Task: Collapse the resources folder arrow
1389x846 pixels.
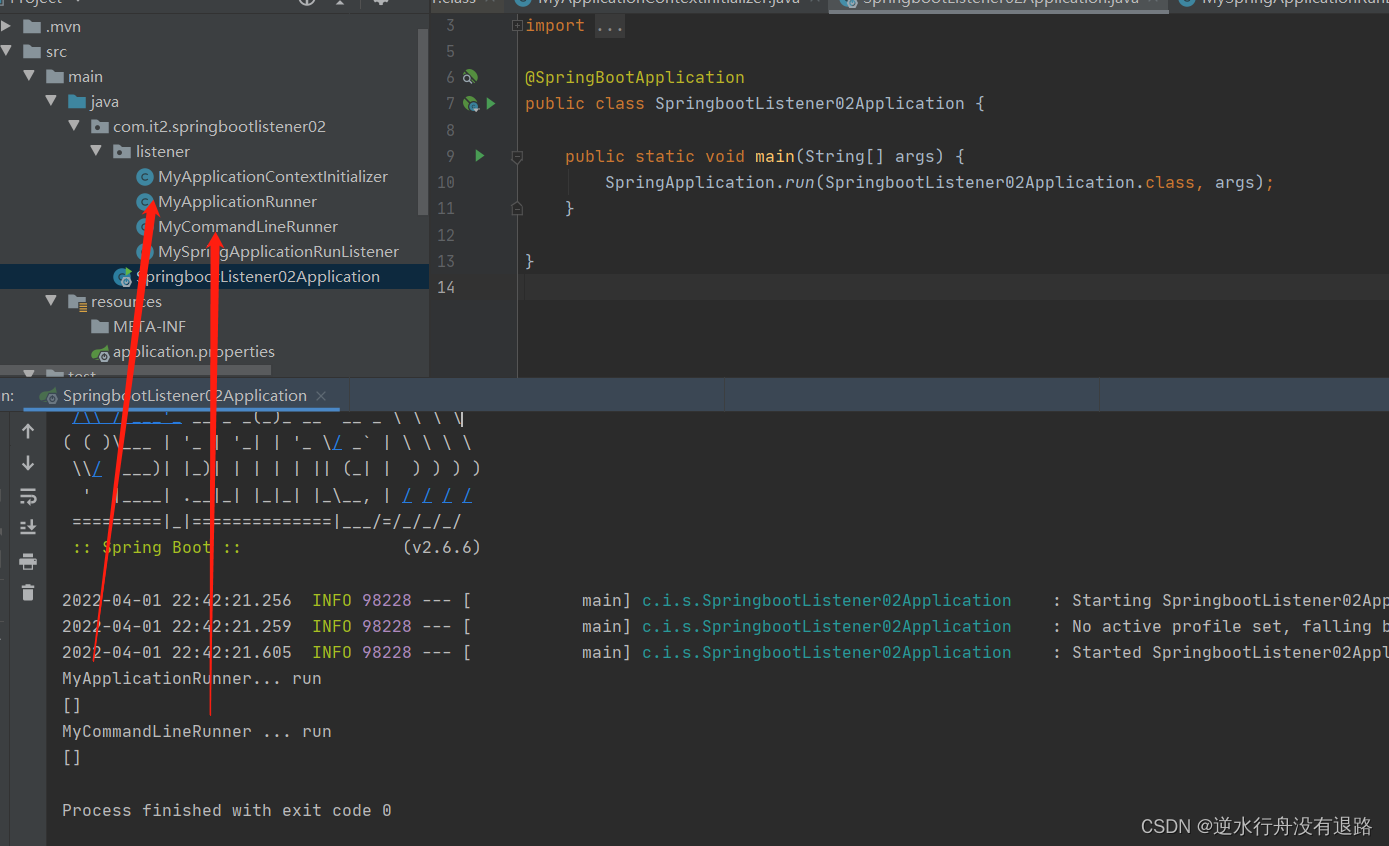Action: pos(51,301)
